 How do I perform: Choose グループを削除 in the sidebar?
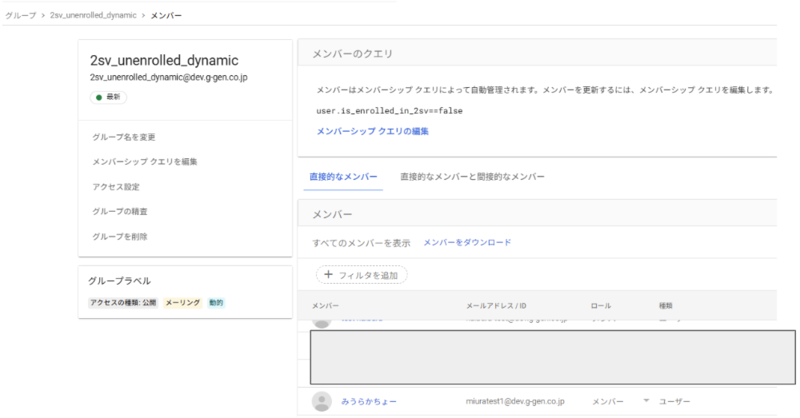pyautogui.click(x=119, y=236)
